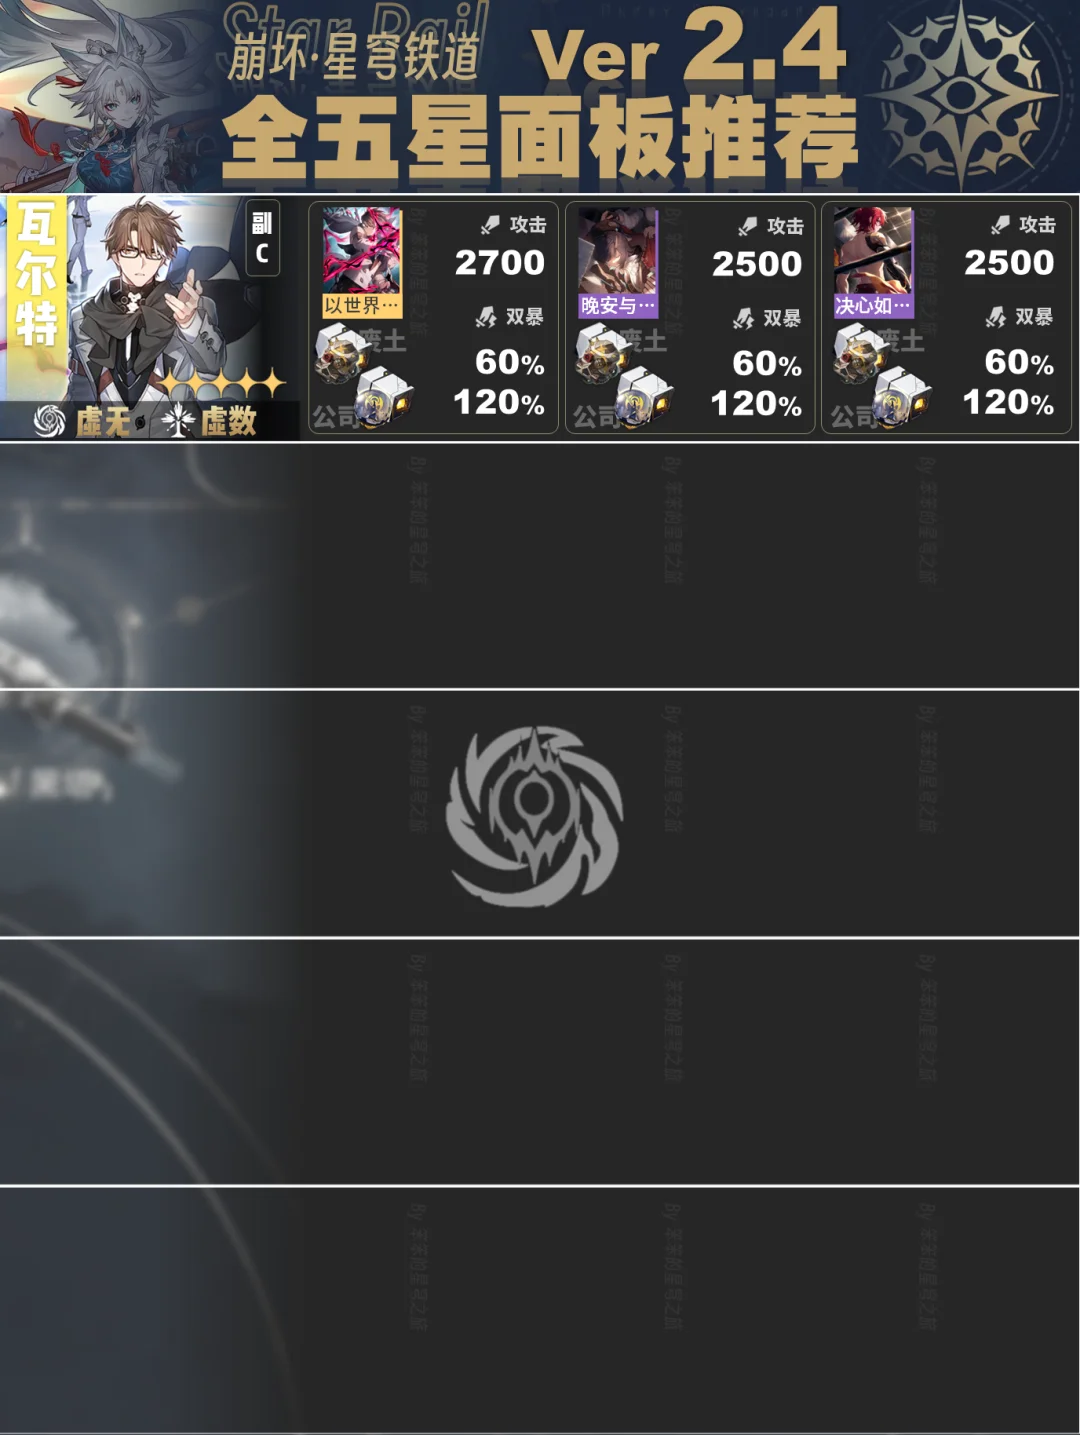Click the relic set icon in first card

[x=341, y=354]
